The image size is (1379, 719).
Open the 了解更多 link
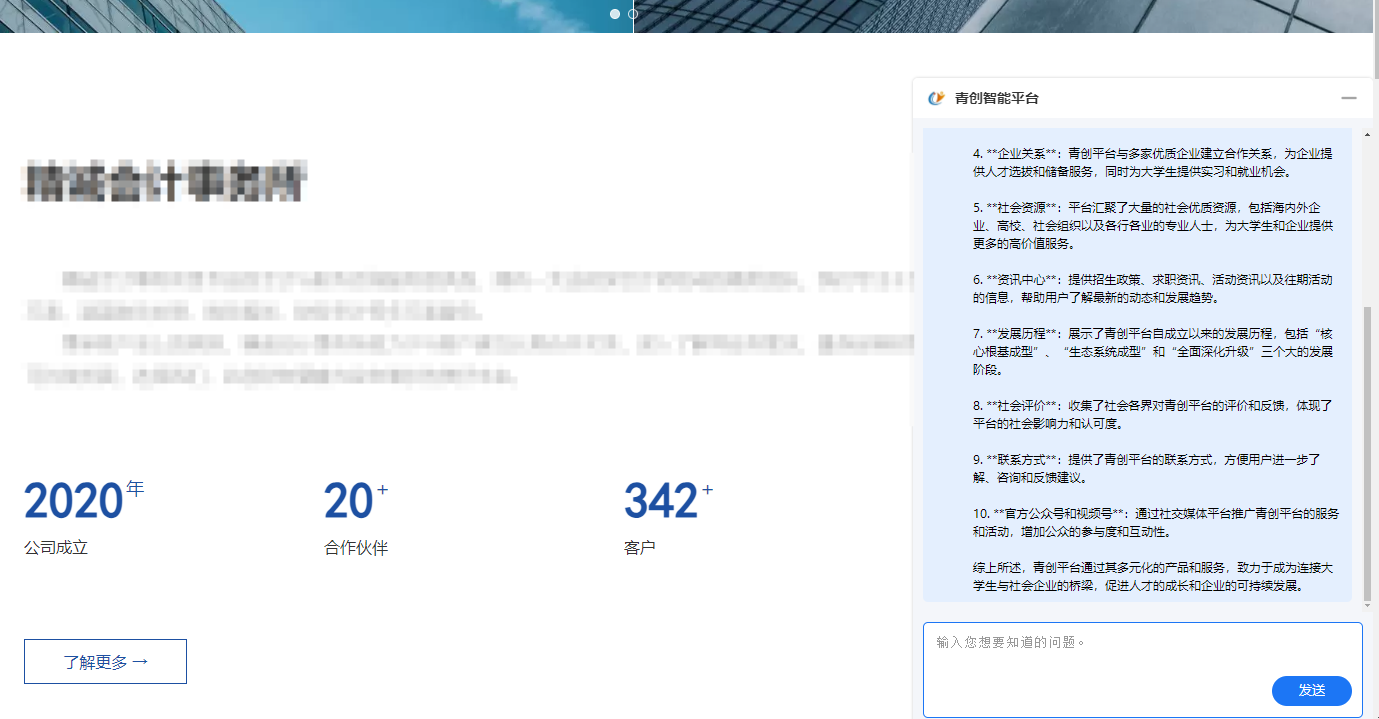[105, 662]
